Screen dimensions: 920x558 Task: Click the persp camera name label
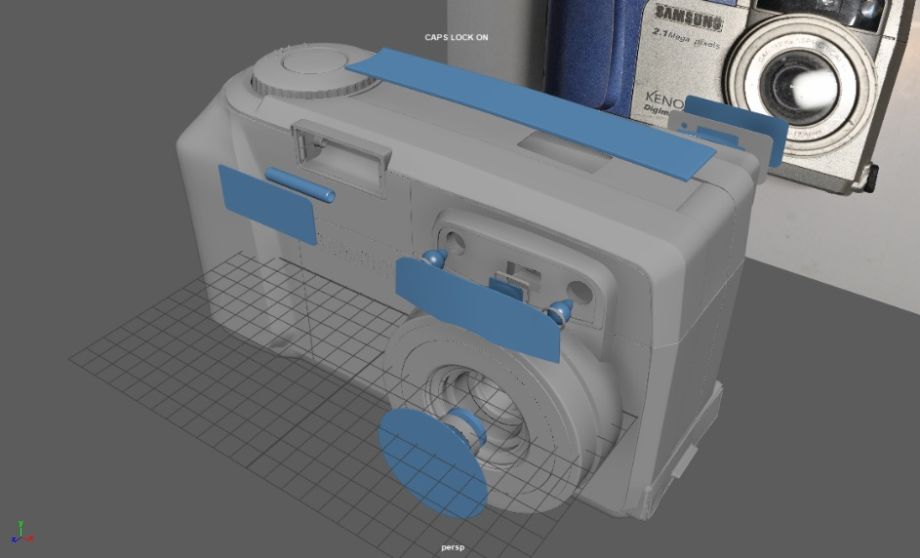tap(454, 547)
